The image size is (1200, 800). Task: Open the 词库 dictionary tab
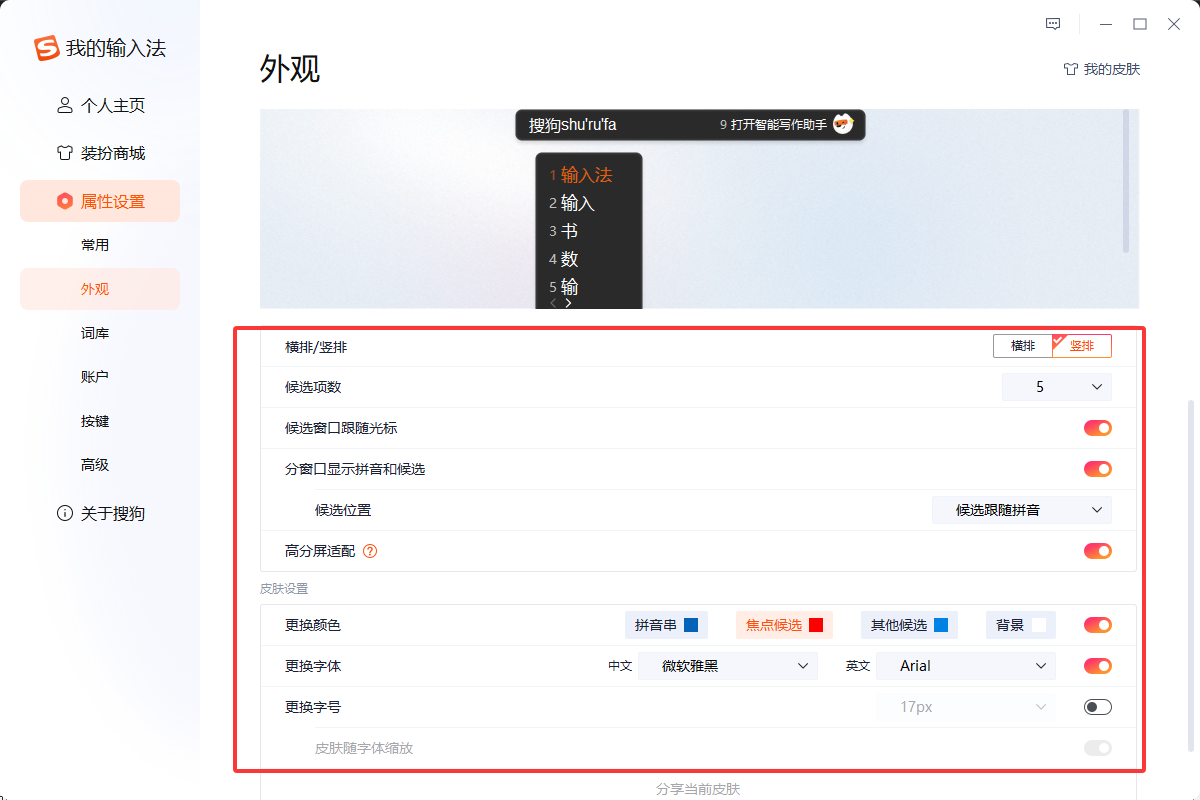click(95, 332)
